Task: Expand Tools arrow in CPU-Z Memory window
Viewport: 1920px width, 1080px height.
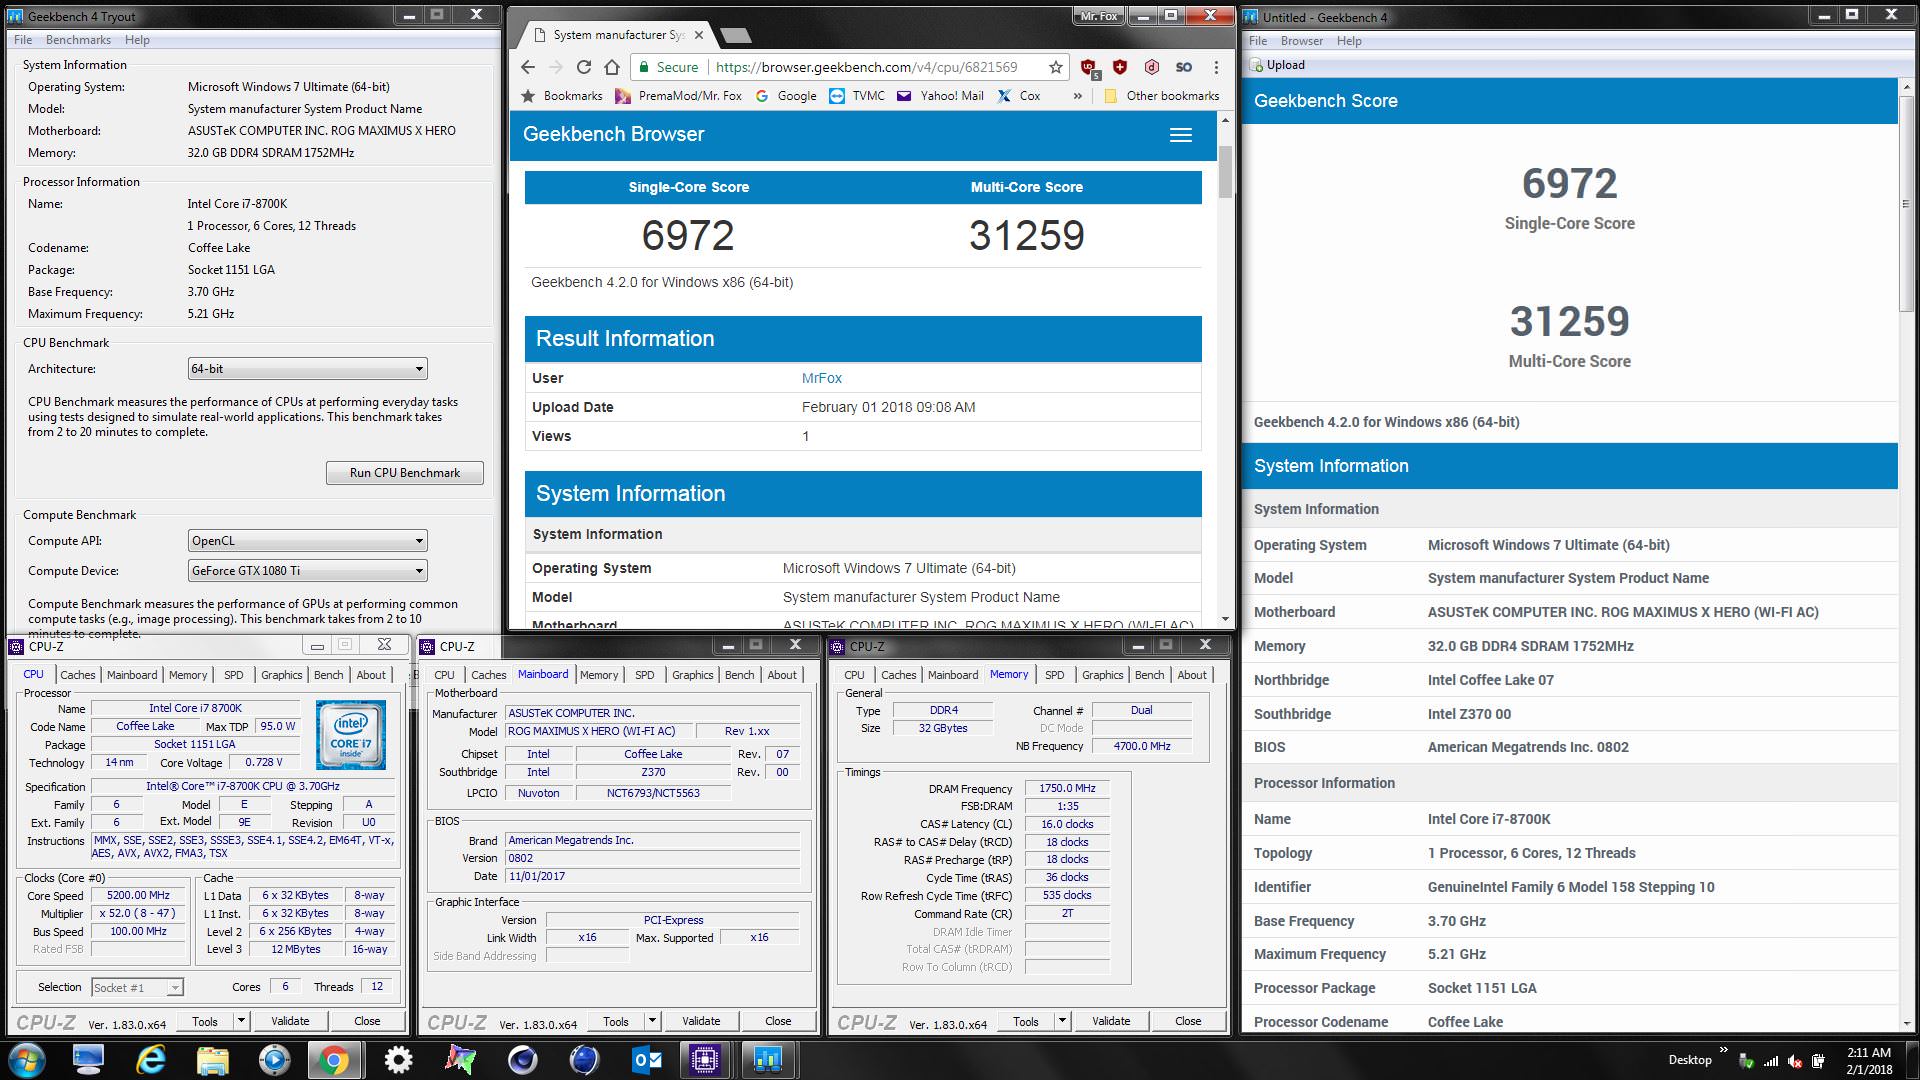Action: [x=1062, y=1021]
